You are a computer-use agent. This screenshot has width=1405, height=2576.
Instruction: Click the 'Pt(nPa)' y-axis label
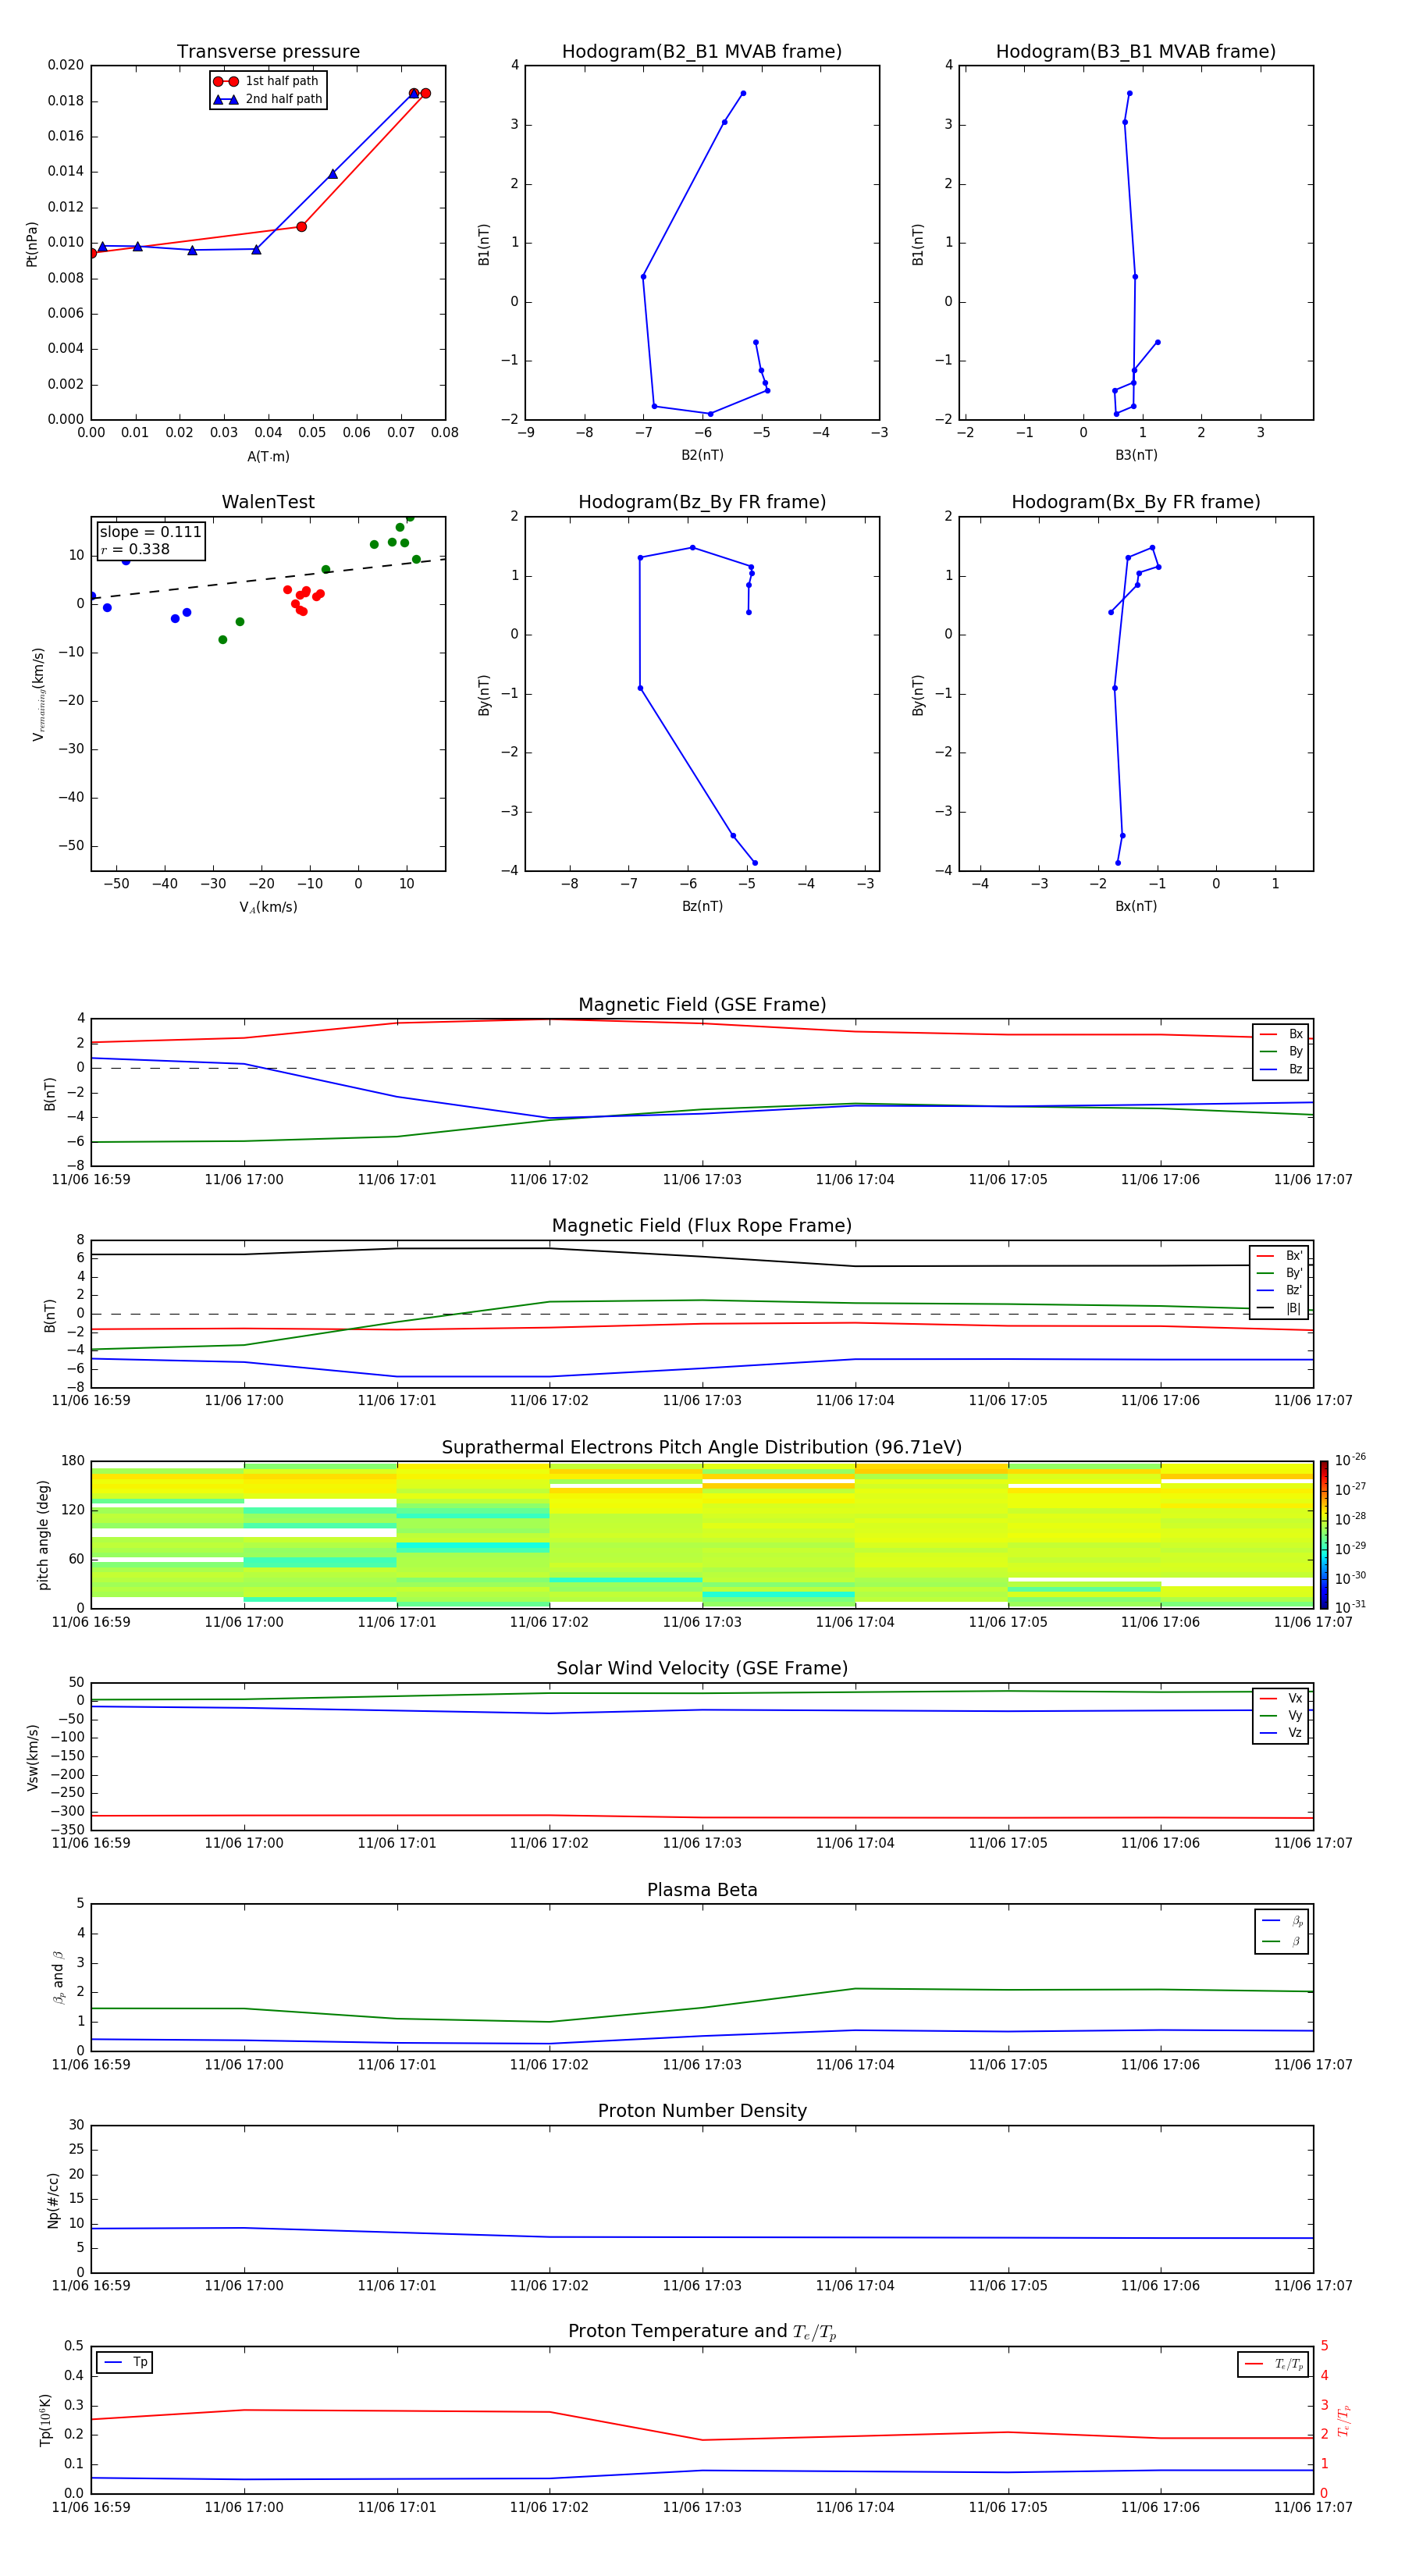(x=32, y=244)
